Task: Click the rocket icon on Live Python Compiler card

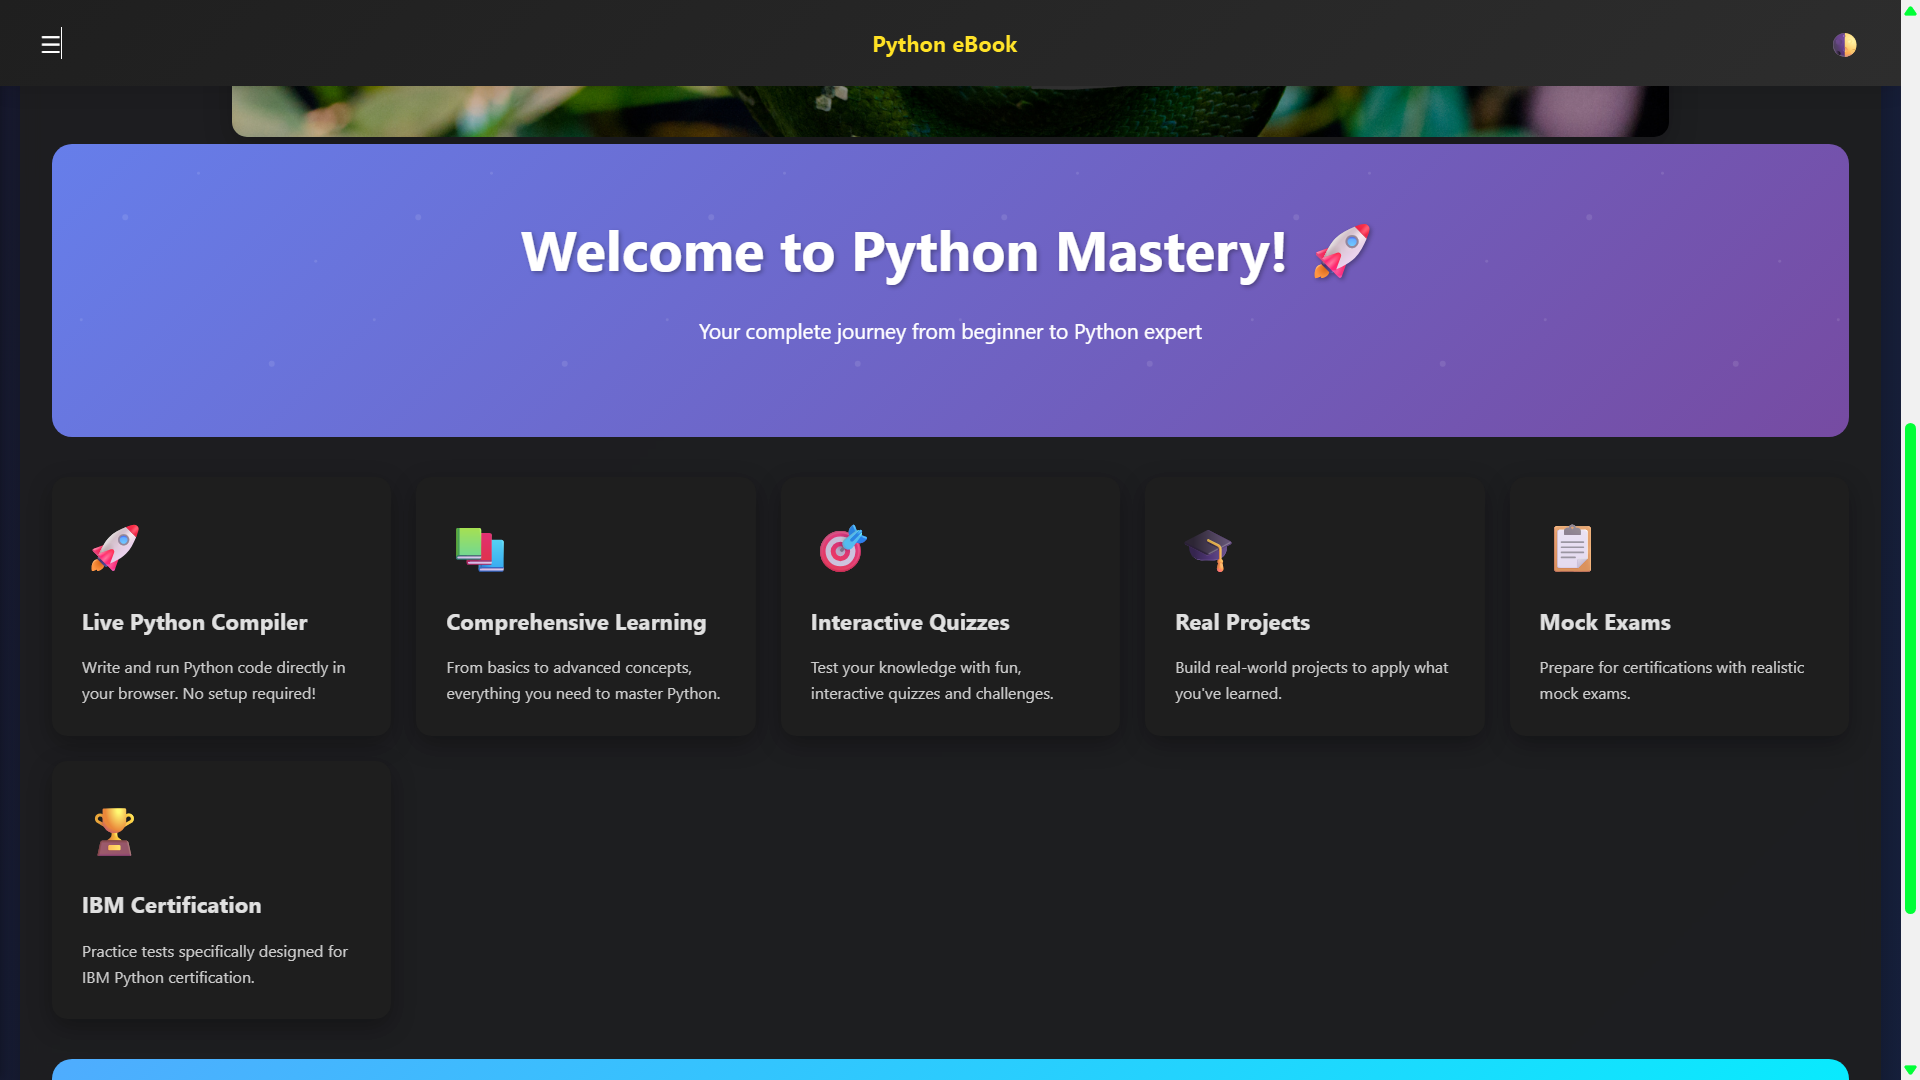Action: click(115, 548)
